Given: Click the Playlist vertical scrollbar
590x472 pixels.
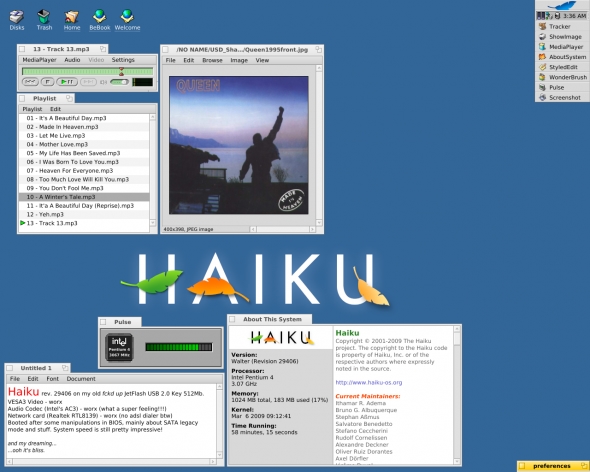Looking at the screenshot, I should coord(153,170).
